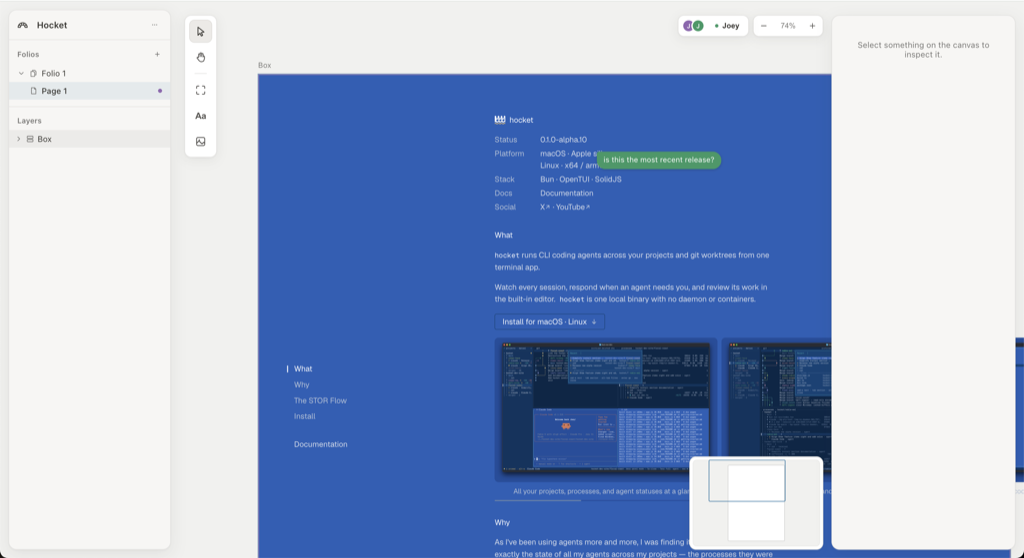The width and height of the screenshot is (1024, 558).
Task: Click the Install for macOS · Linux button
Action: [x=549, y=321]
